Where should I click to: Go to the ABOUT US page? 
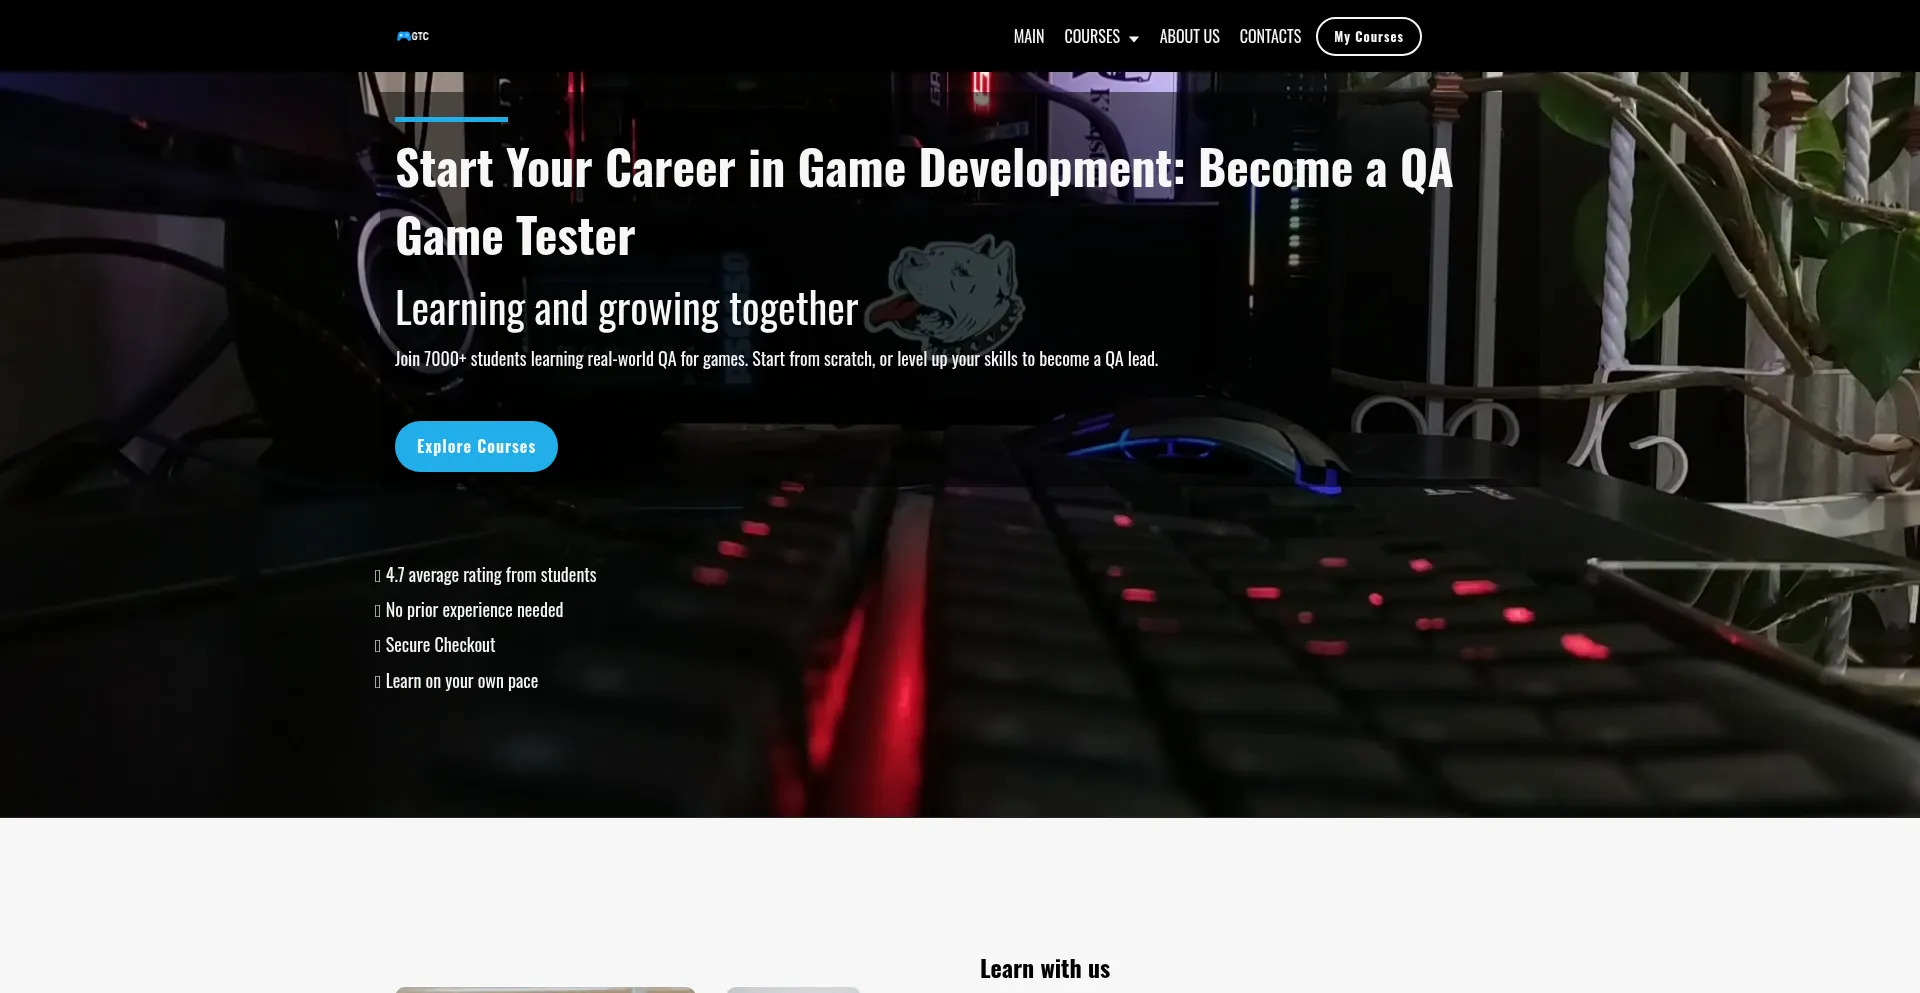[x=1189, y=36]
